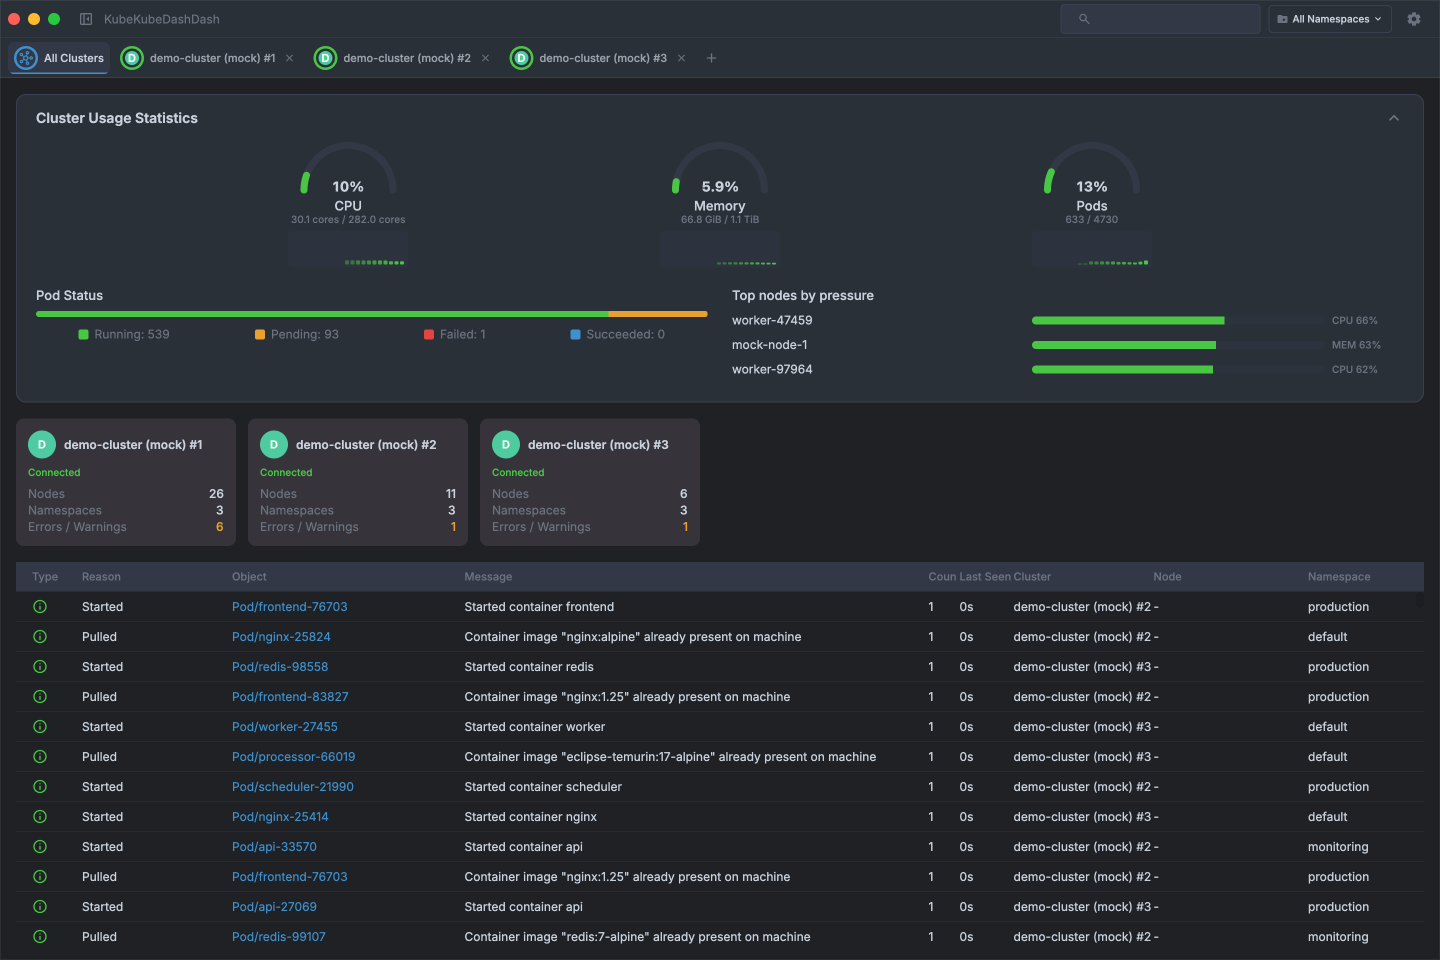The height and width of the screenshot is (960, 1440).
Task: Click the avatar on demo-cluster (mock) #2 card
Action: coord(274,444)
